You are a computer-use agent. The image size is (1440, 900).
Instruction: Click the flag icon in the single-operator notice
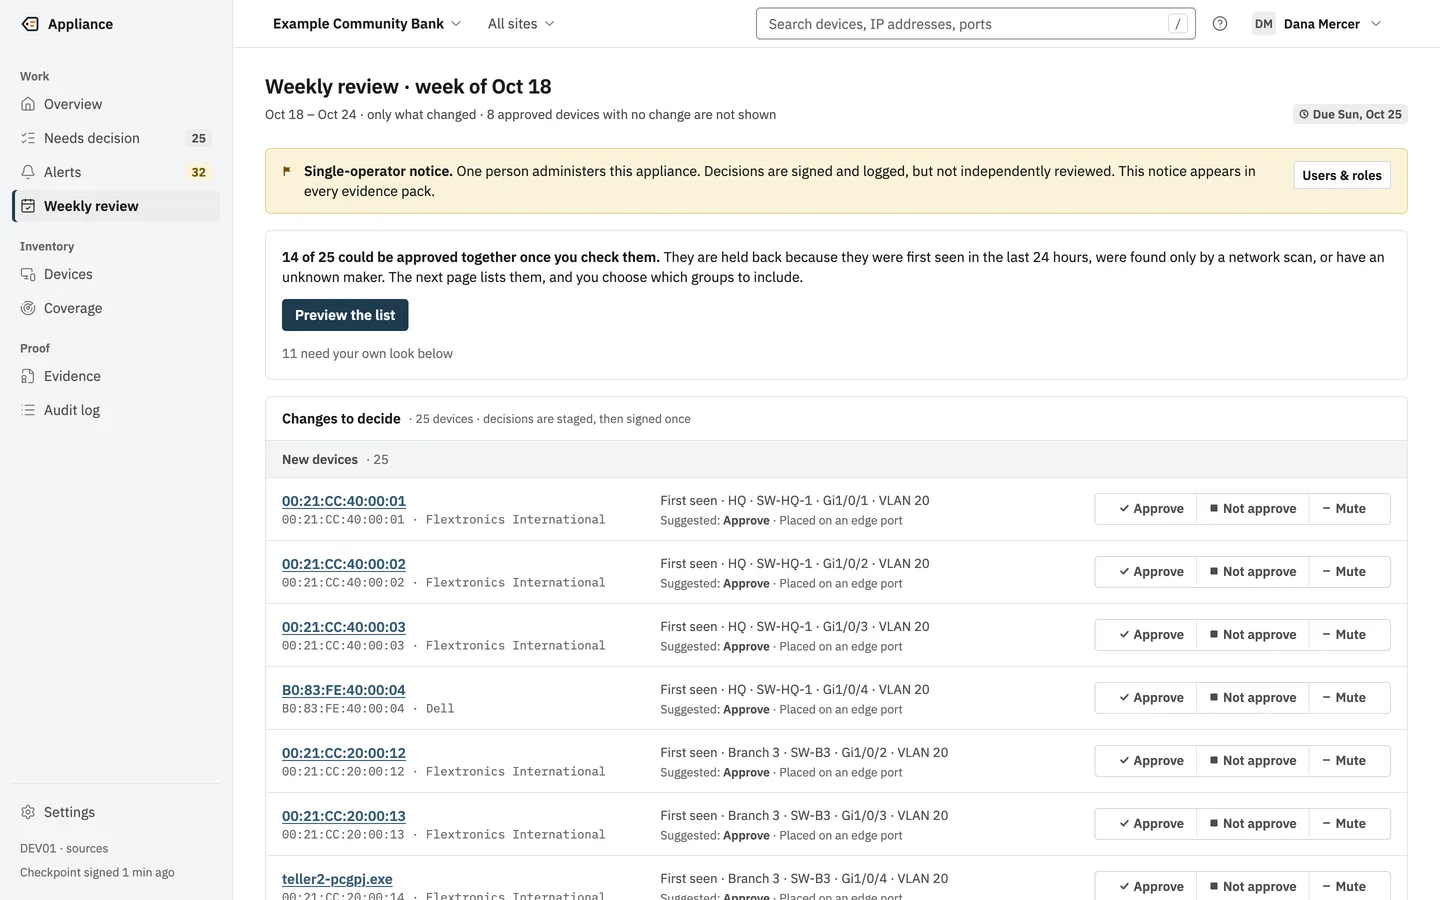click(x=287, y=171)
